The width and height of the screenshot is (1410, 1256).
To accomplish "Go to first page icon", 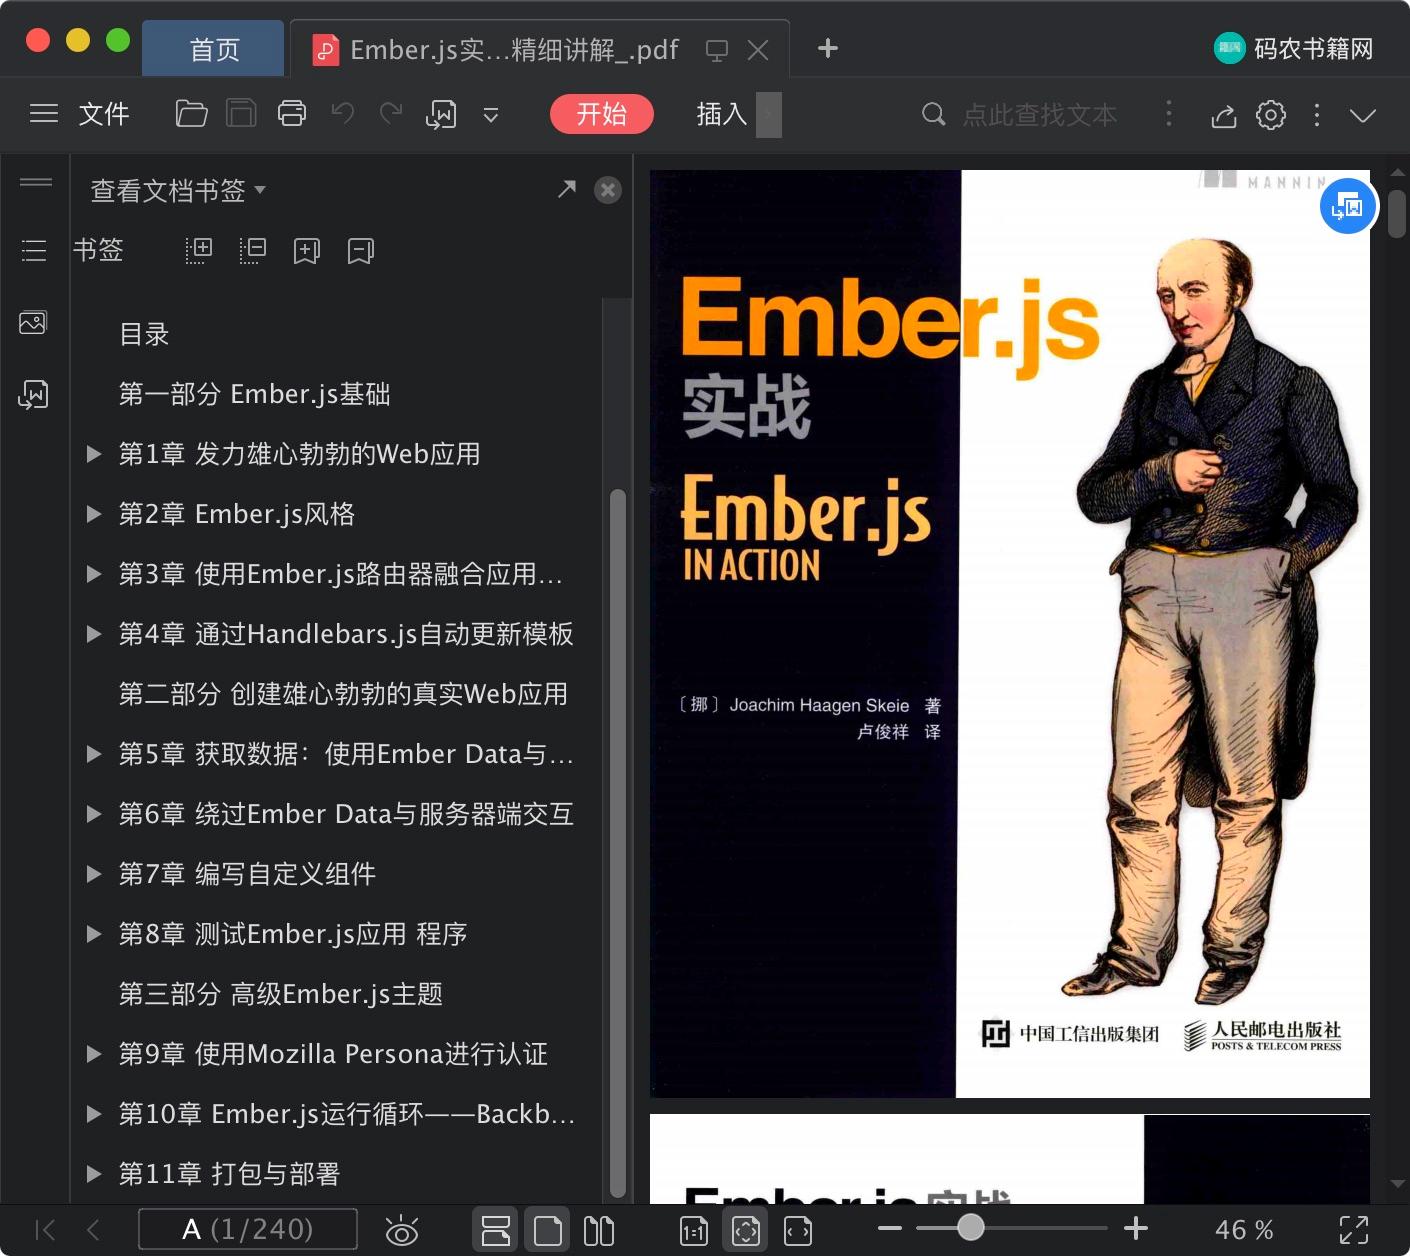I will [45, 1230].
